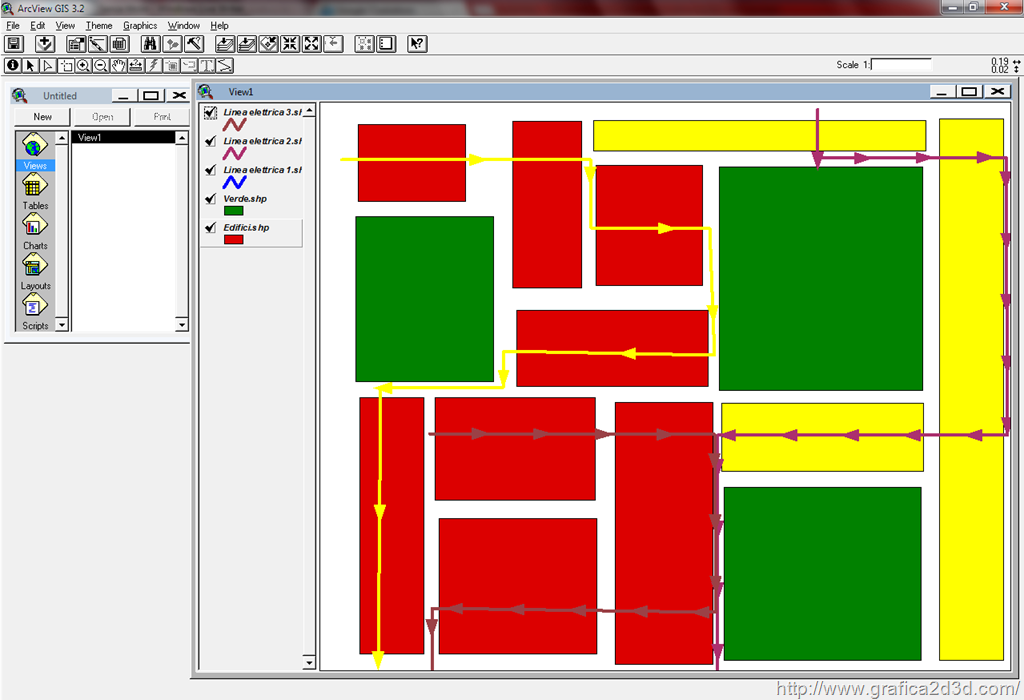Uncheck the Linea elettrica 3 theme

tap(210, 113)
